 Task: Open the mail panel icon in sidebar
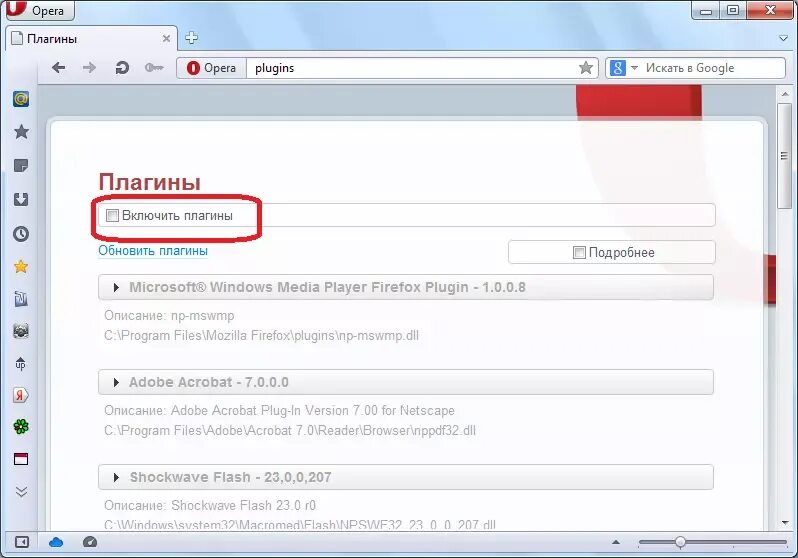click(x=21, y=99)
